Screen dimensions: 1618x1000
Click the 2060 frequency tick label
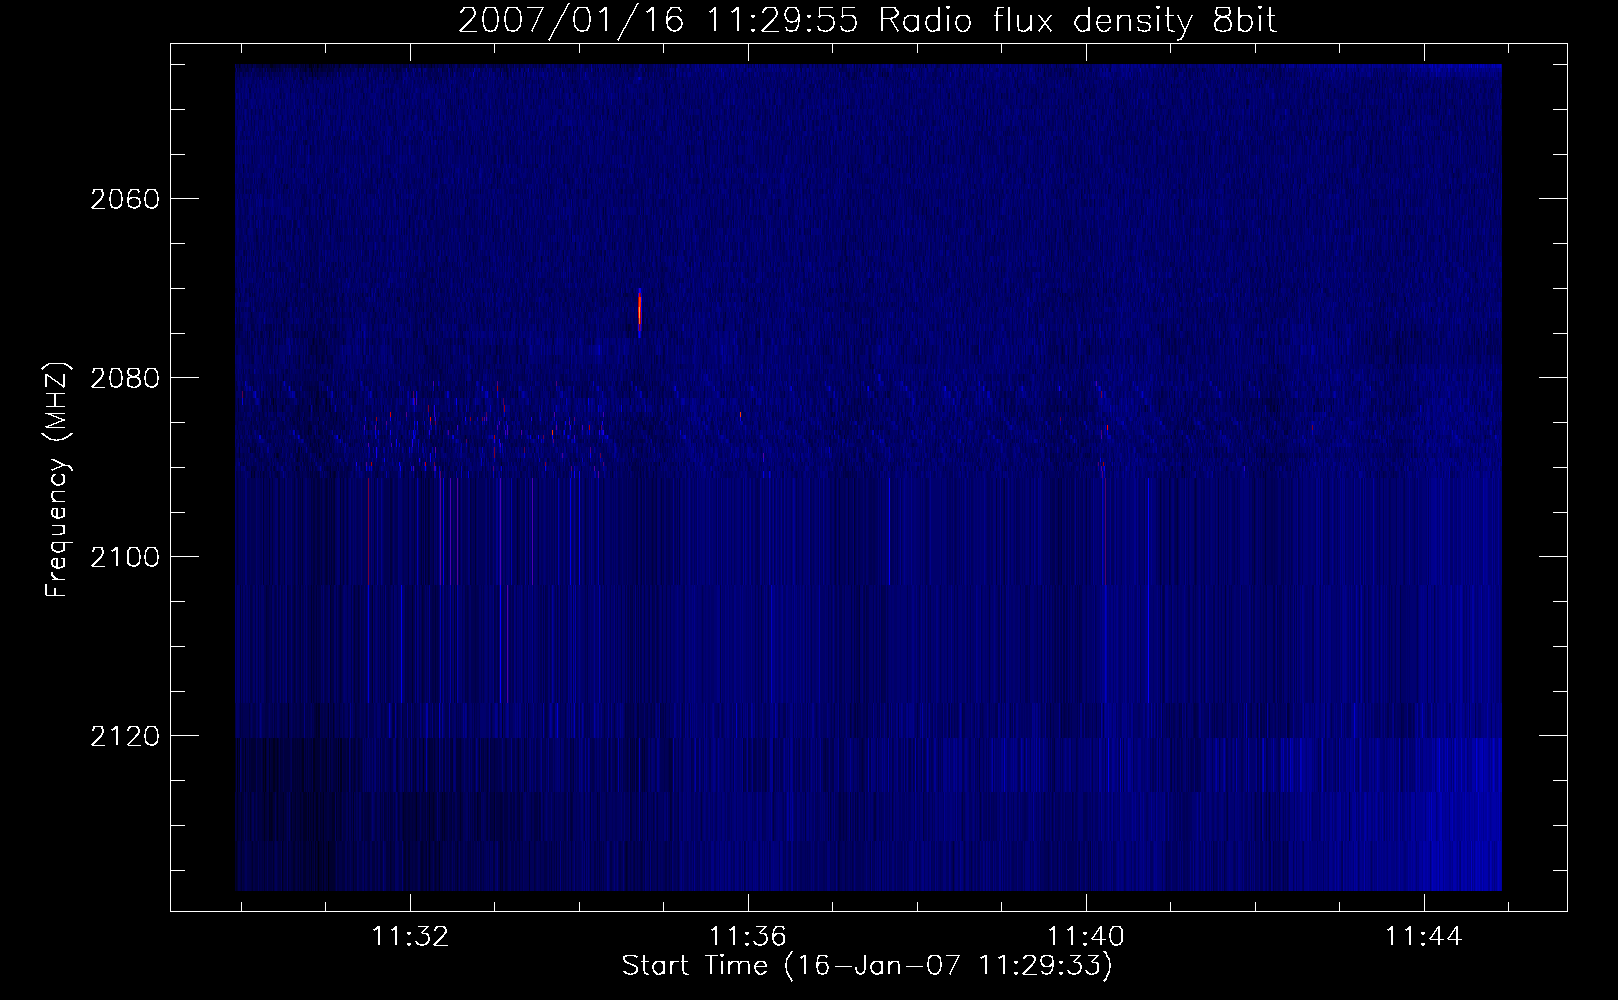125,199
